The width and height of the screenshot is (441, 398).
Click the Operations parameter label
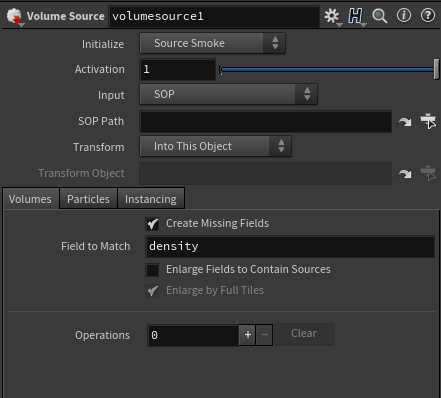pyautogui.click(x=102, y=335)
